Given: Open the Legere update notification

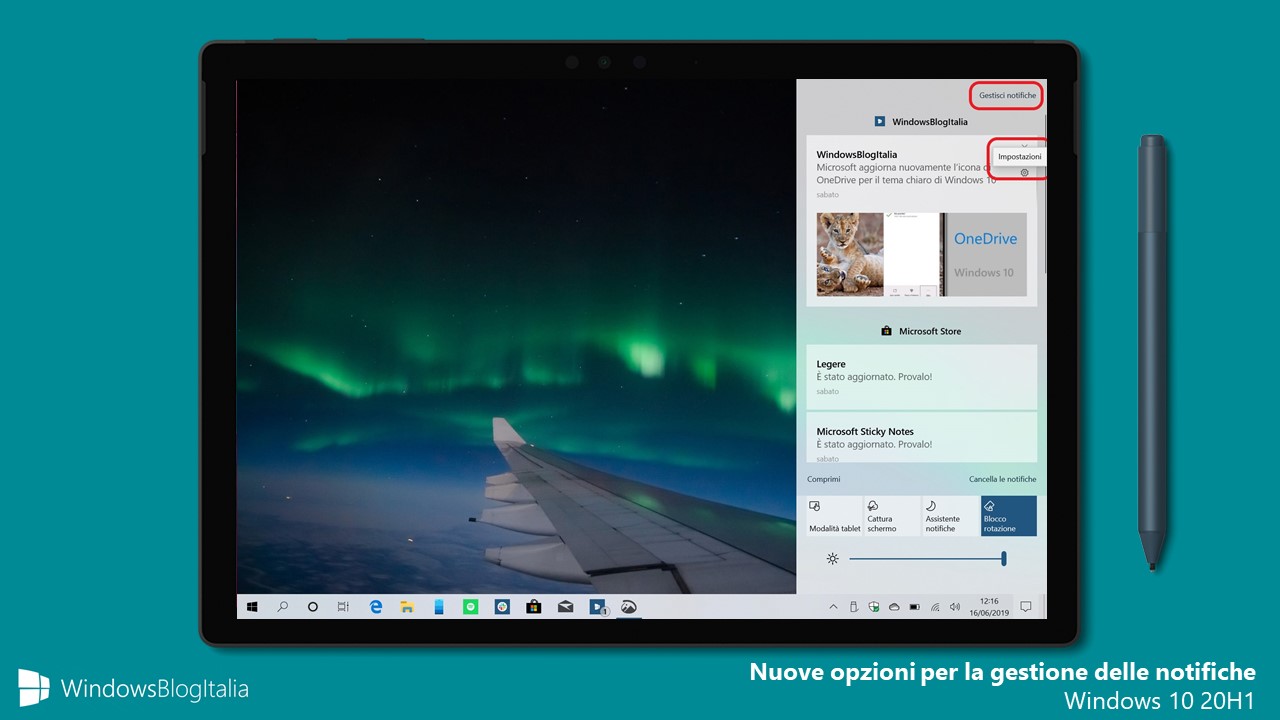Looking at the screenshot, I should pyautogui.click(x=922, y=377).
